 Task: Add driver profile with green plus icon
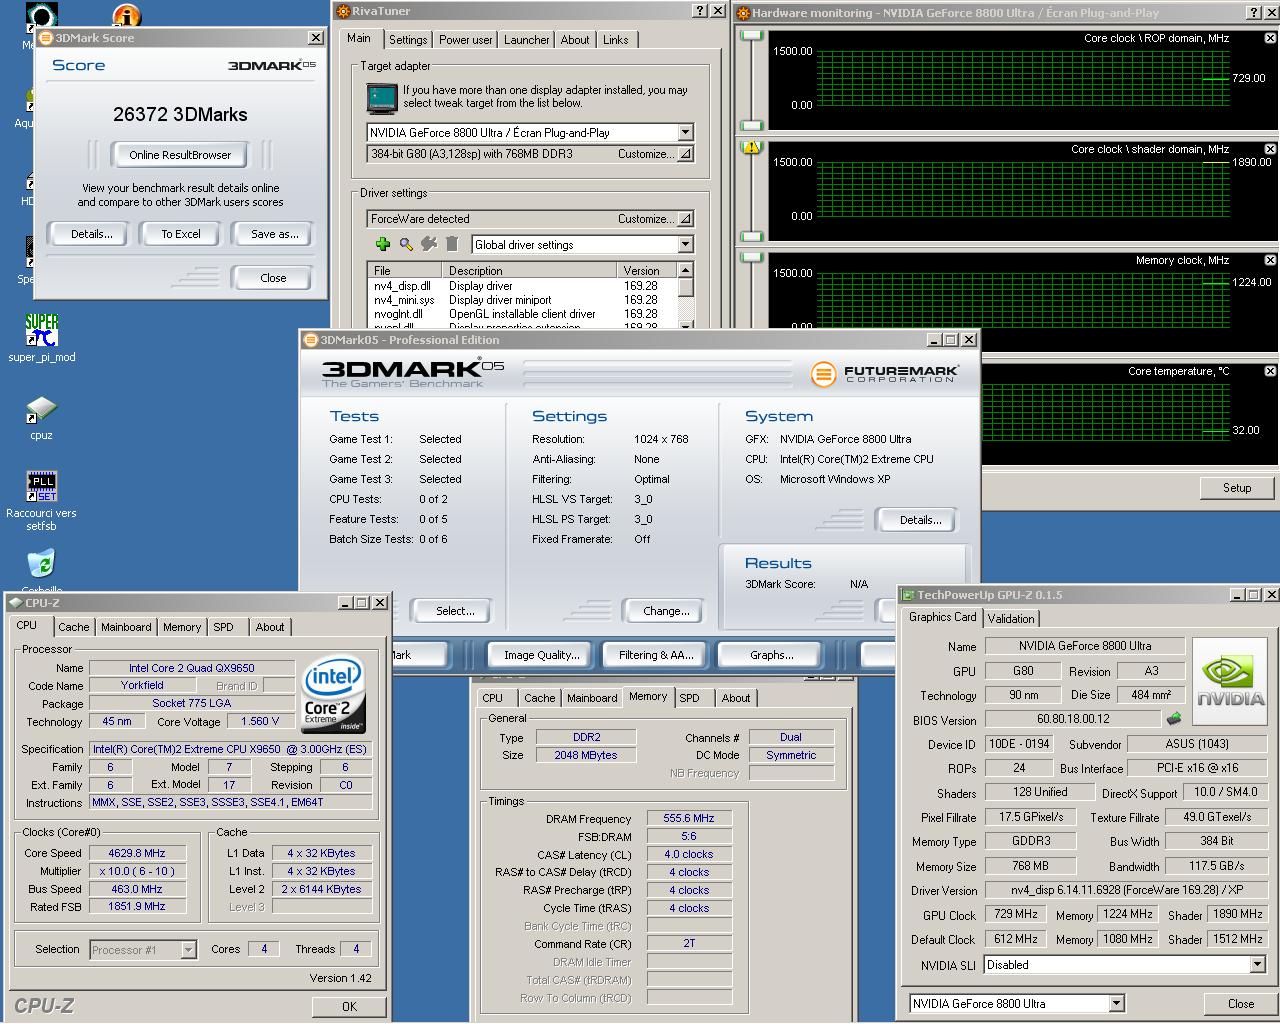point(382,244)
